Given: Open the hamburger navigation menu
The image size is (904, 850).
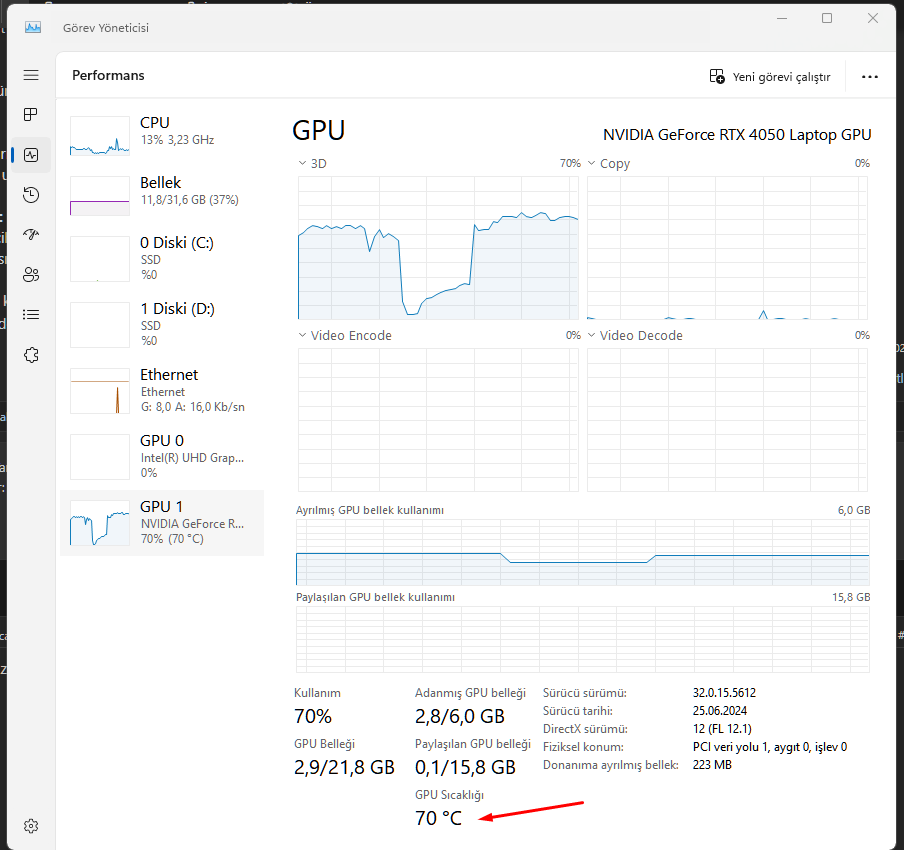Looking at the screenshot, I should (31, 75).
